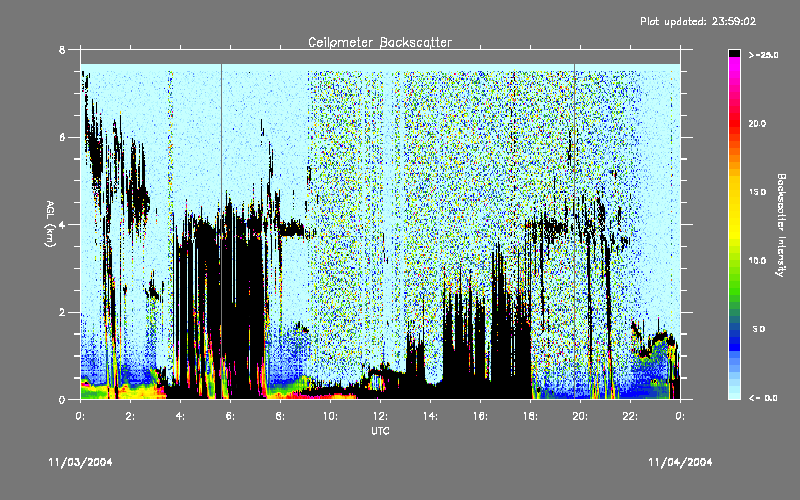Click the x-axis label '22:'
800x500 pixels.
(x=630, y=416)
